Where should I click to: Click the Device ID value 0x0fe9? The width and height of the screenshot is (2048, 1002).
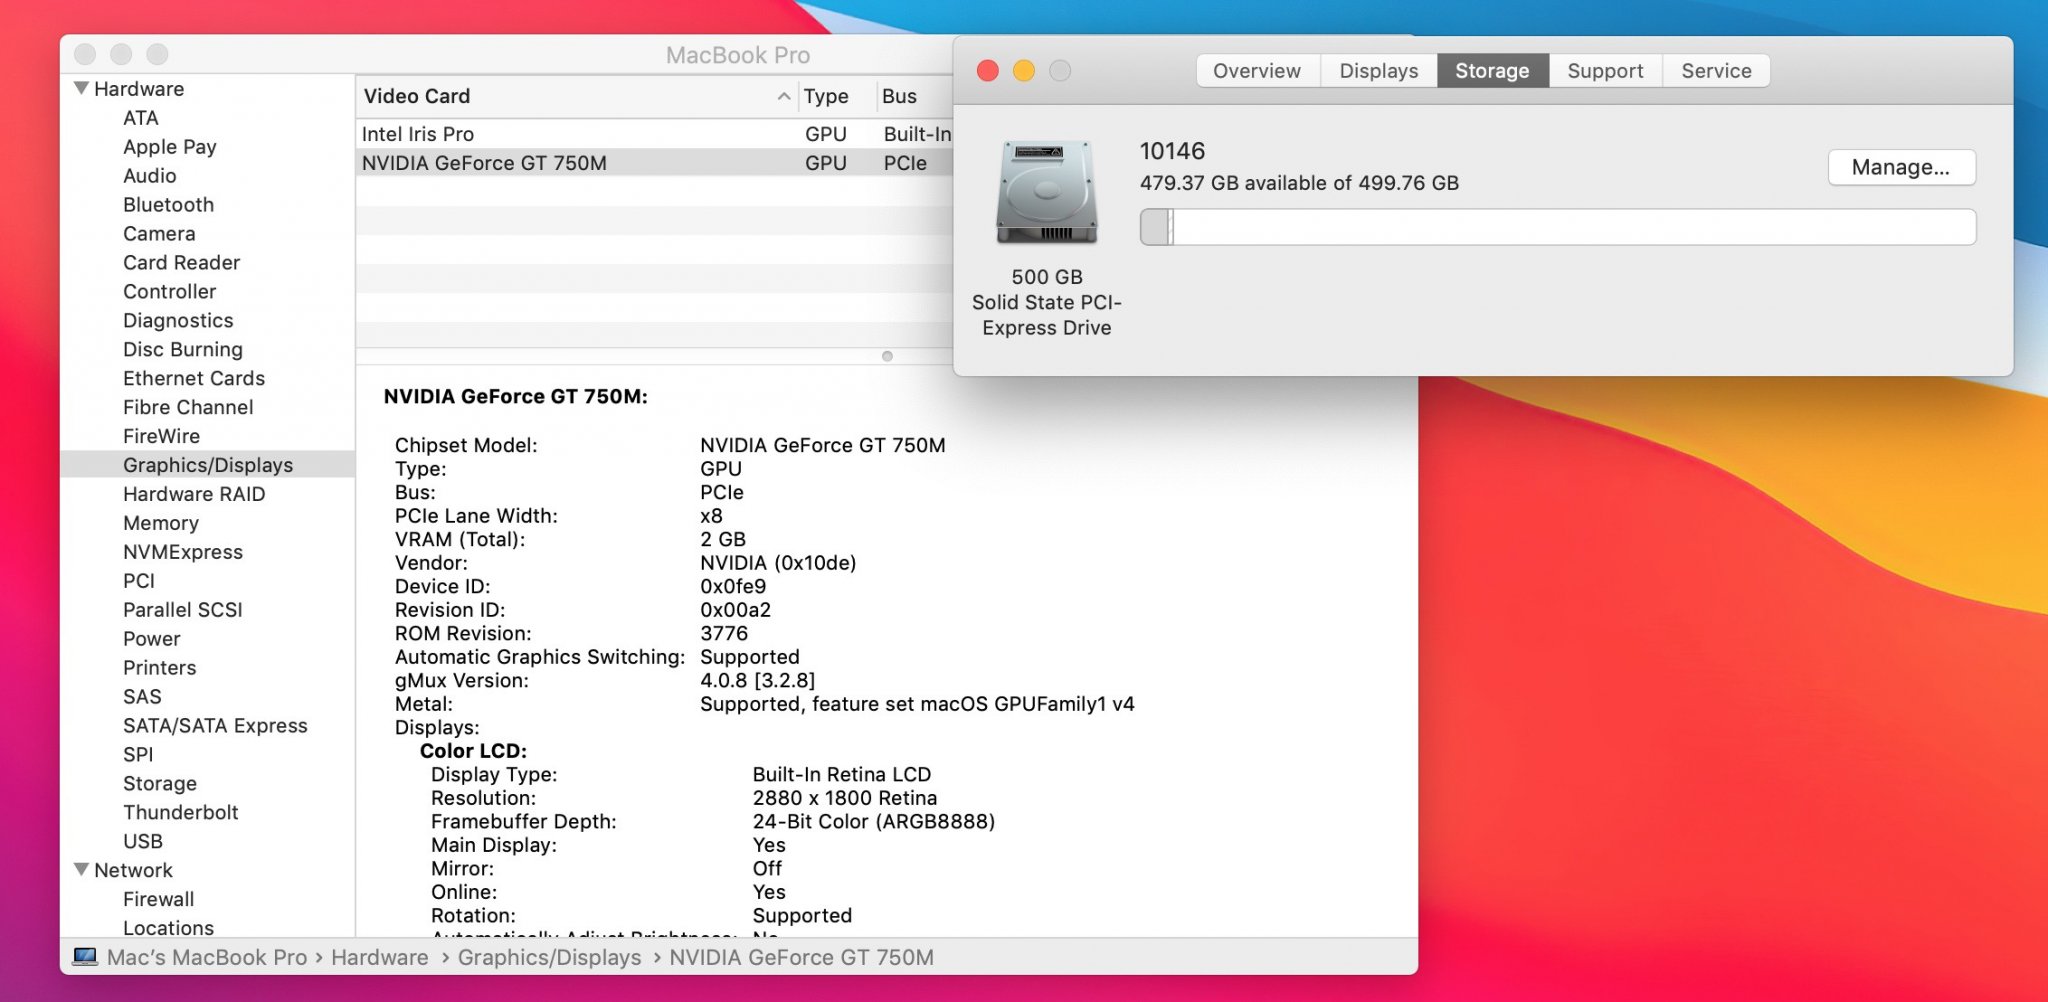coord(733,587)
